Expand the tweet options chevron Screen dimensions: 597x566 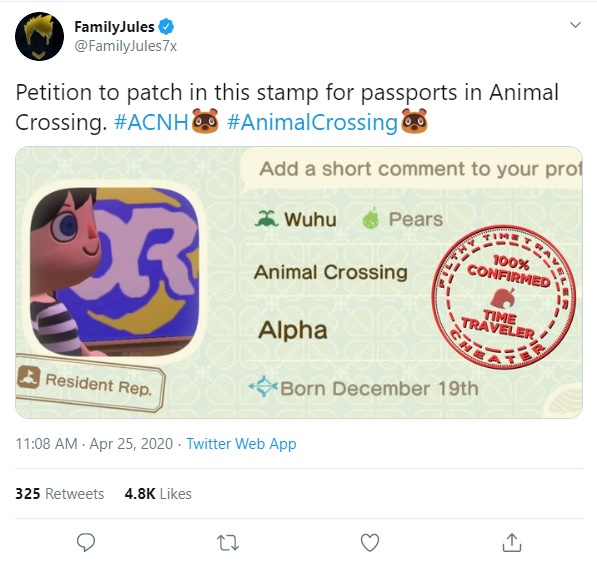pyautogui.click(x=575, y=25)
